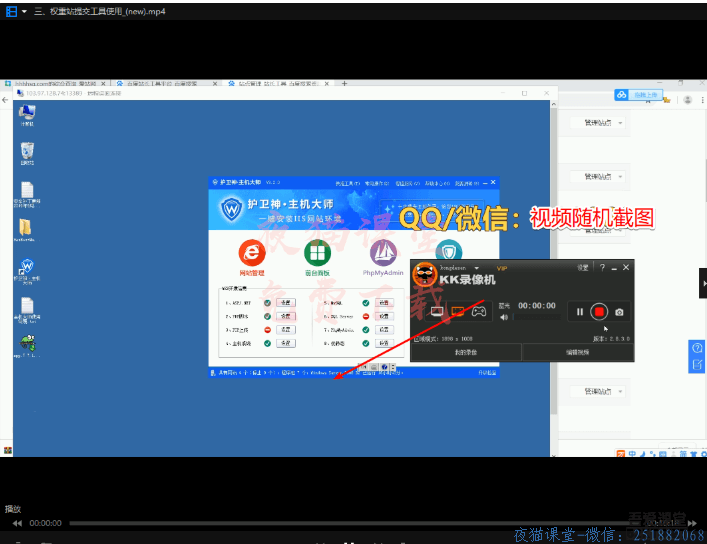The width and height of the screenshot is (707, 544).
Task: Open a new browser tab with the plus button
Action: [x=344, y=83]
